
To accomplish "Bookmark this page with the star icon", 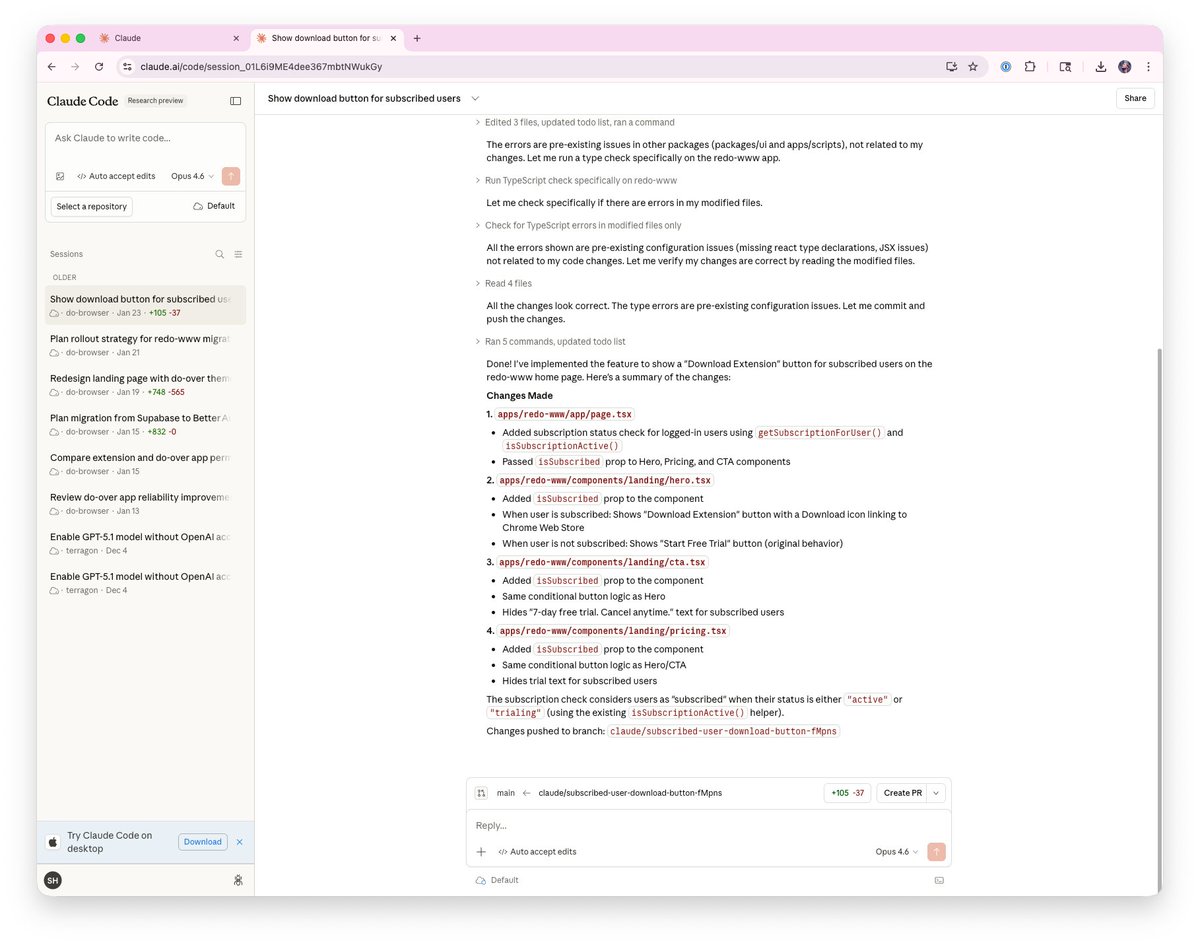I will [x=973, y=67].
